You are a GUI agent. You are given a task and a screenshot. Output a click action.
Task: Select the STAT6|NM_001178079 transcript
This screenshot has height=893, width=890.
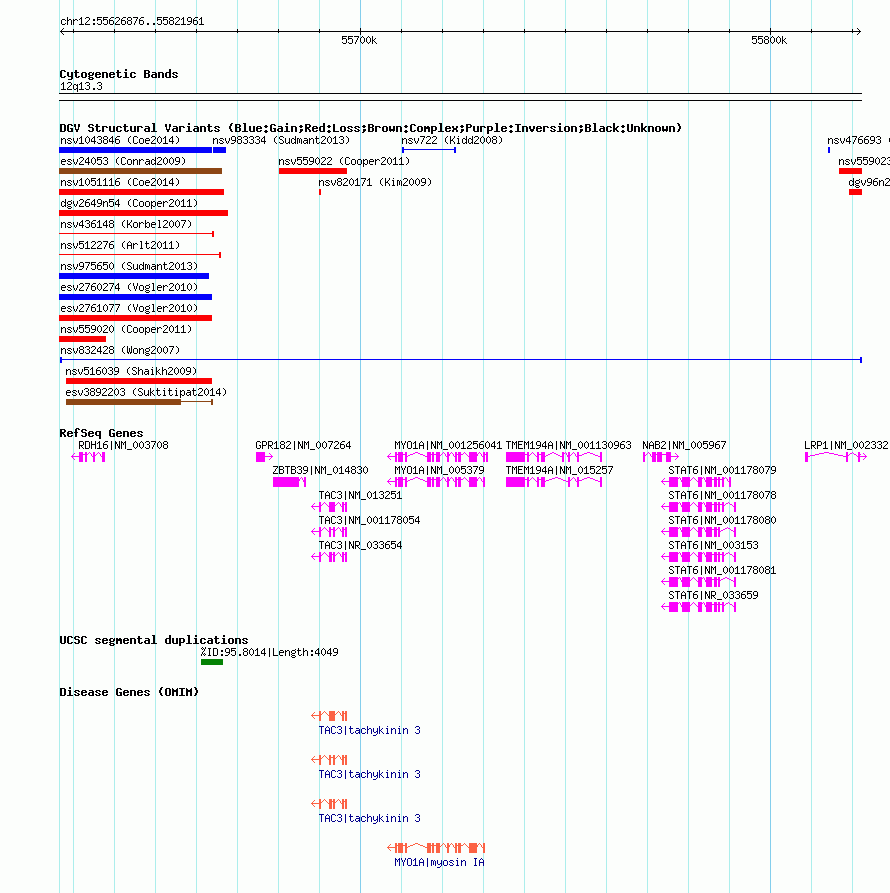696,482
